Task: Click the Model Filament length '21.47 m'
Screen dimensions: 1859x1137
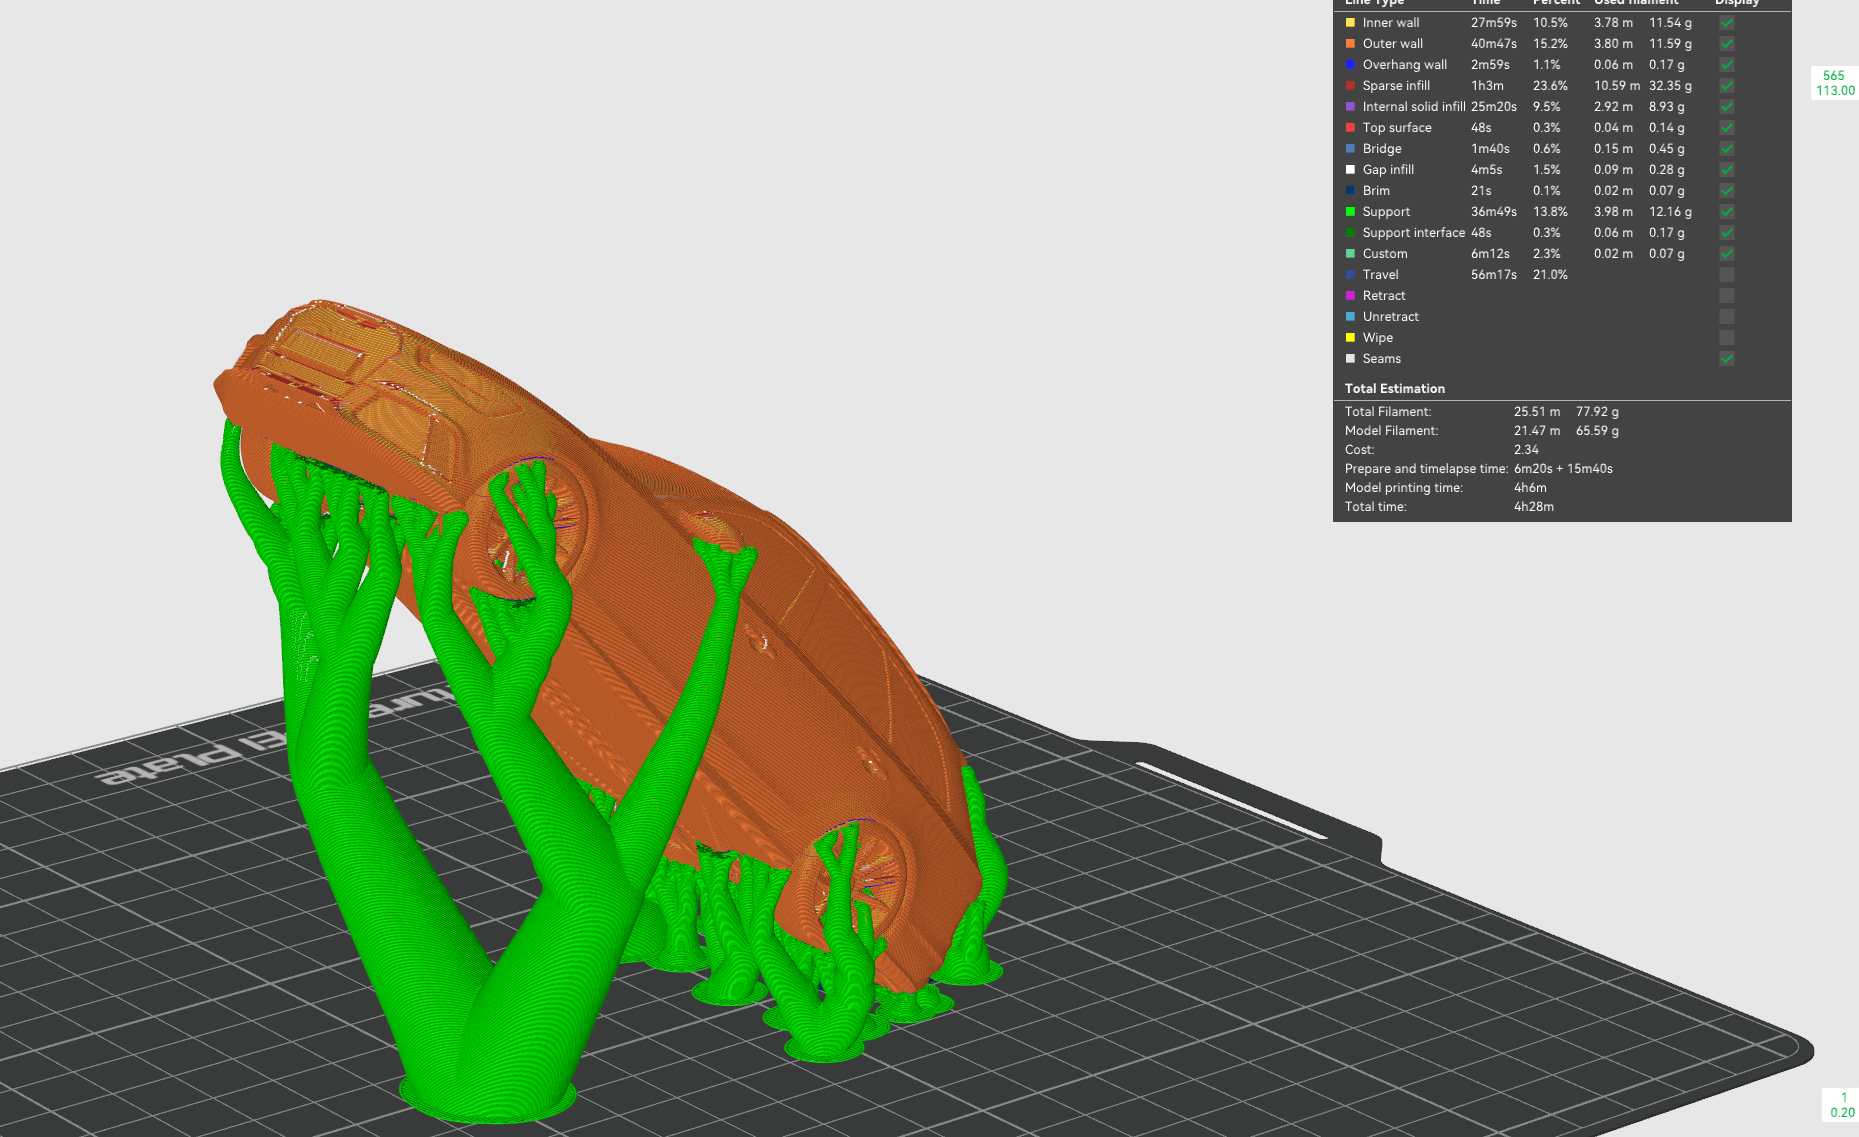Action: pyautogui.click(x=1536, y=431)
